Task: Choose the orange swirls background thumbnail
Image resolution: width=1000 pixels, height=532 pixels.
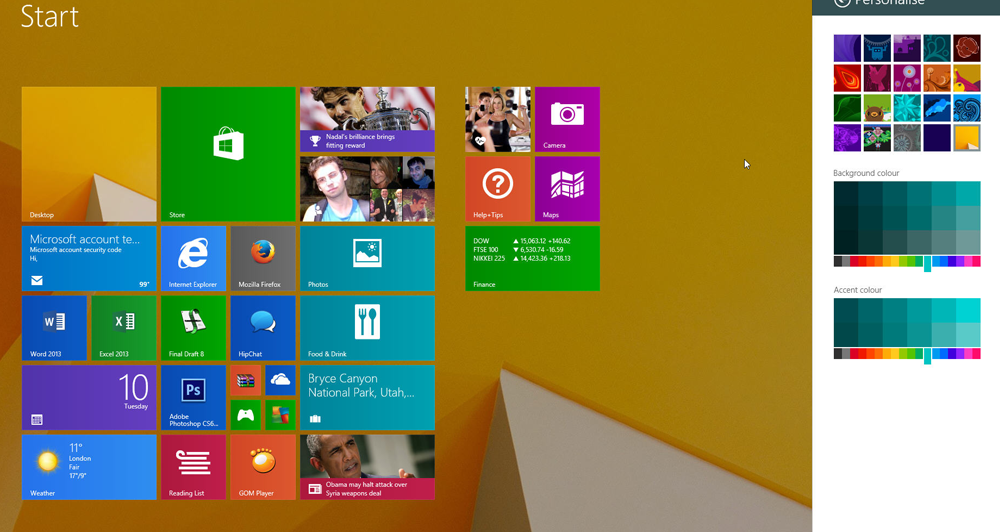Action: click(937, 78)
